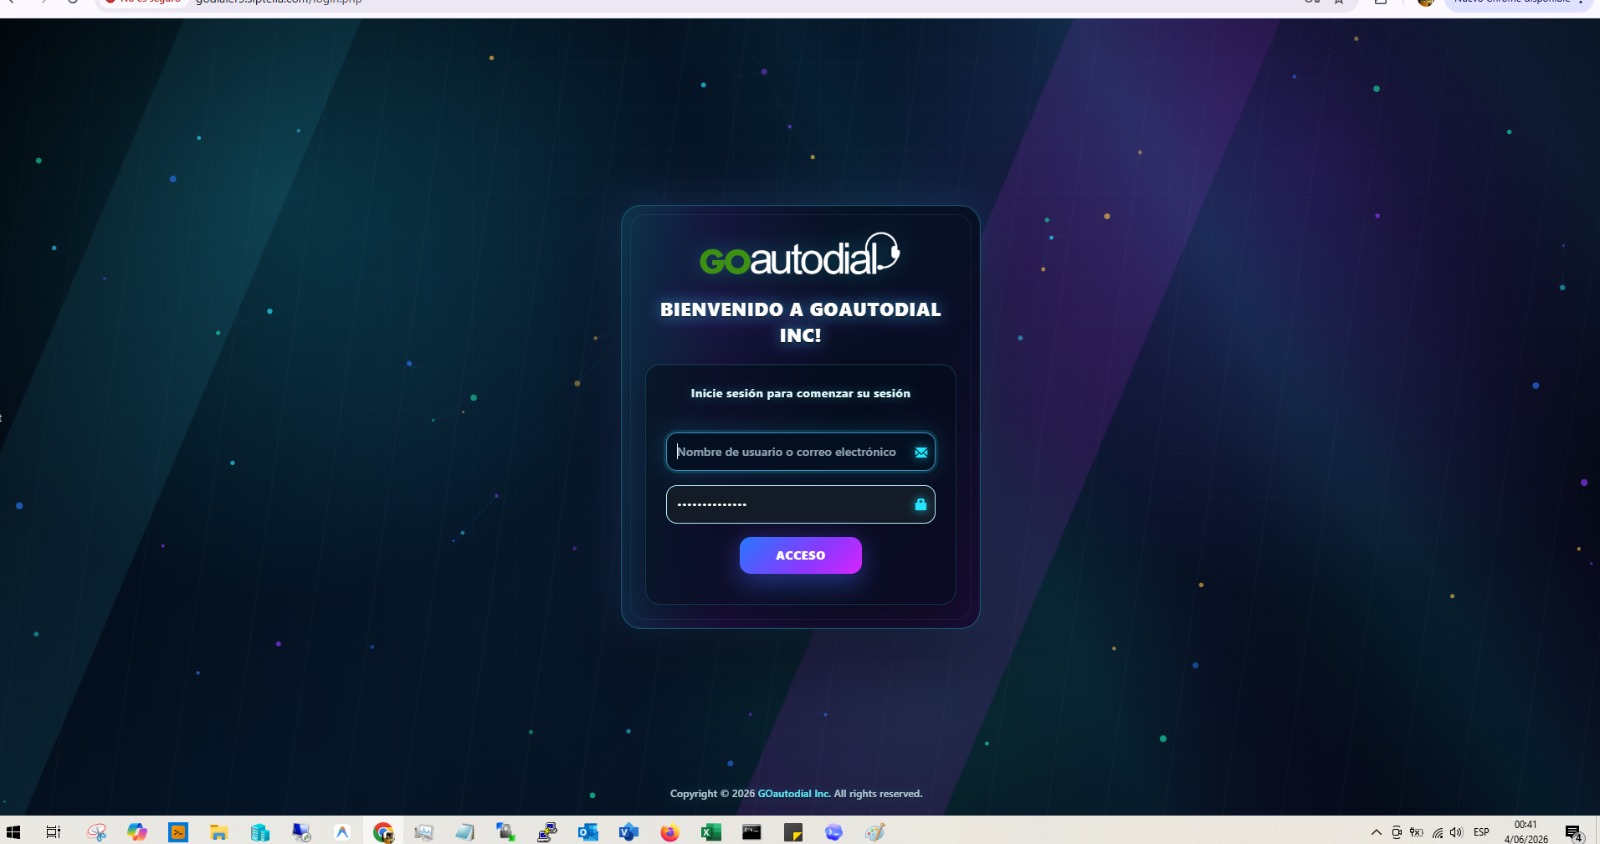Click the username or email input field
This screenshot has width=1600, height=844.
(800, 452)
